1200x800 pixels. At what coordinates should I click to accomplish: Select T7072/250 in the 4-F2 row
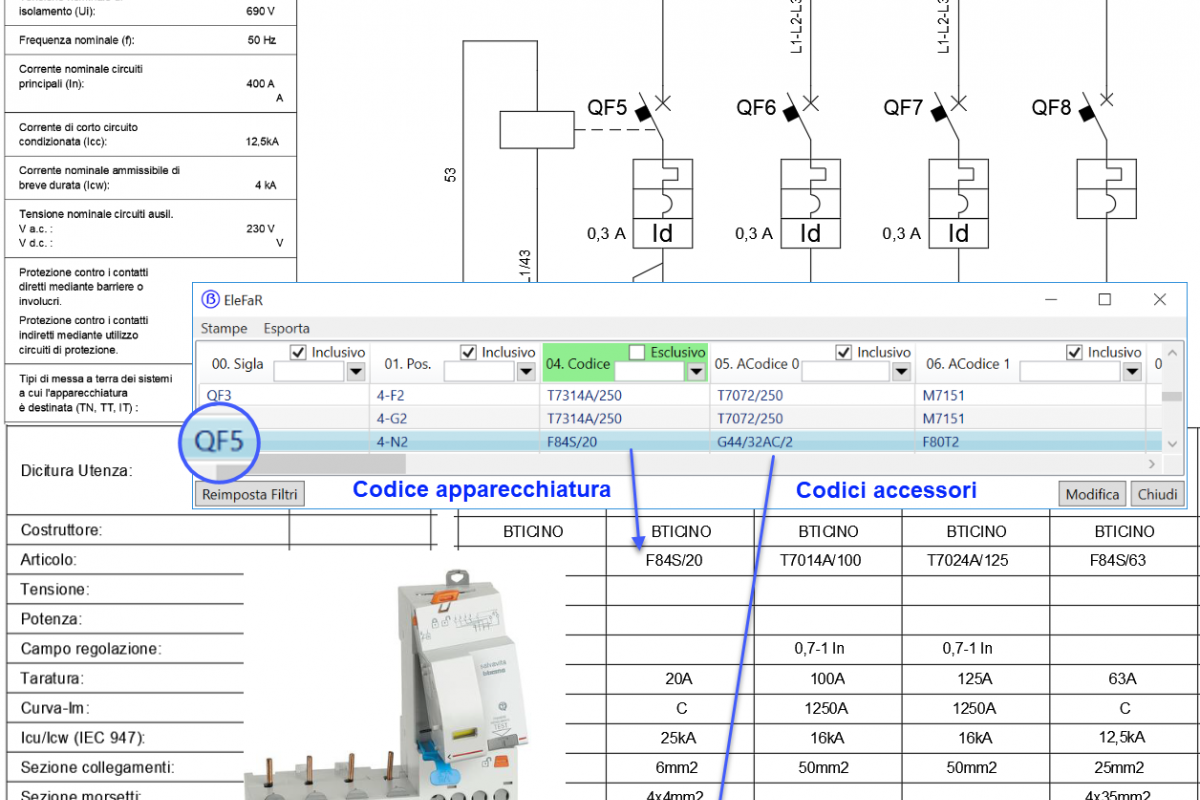750,395
